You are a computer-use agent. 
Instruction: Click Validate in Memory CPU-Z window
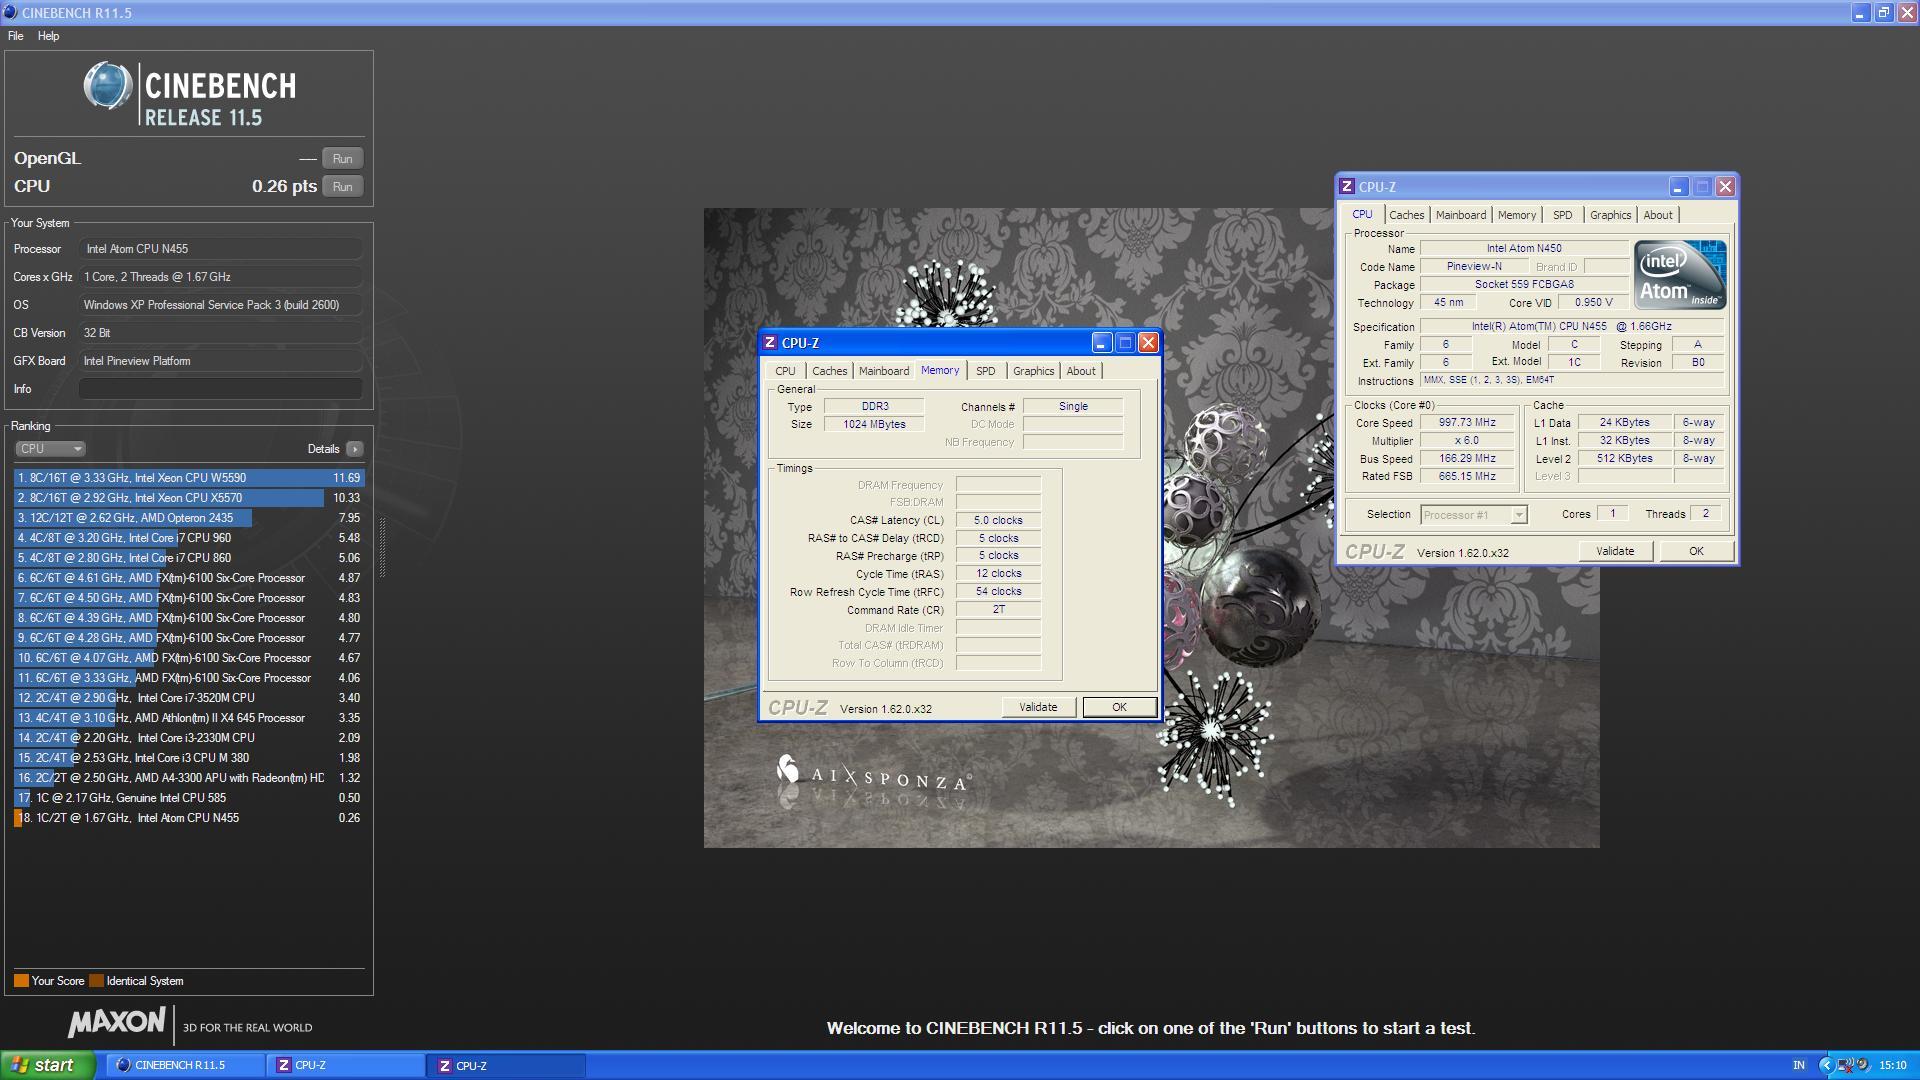click(1038, 707)
